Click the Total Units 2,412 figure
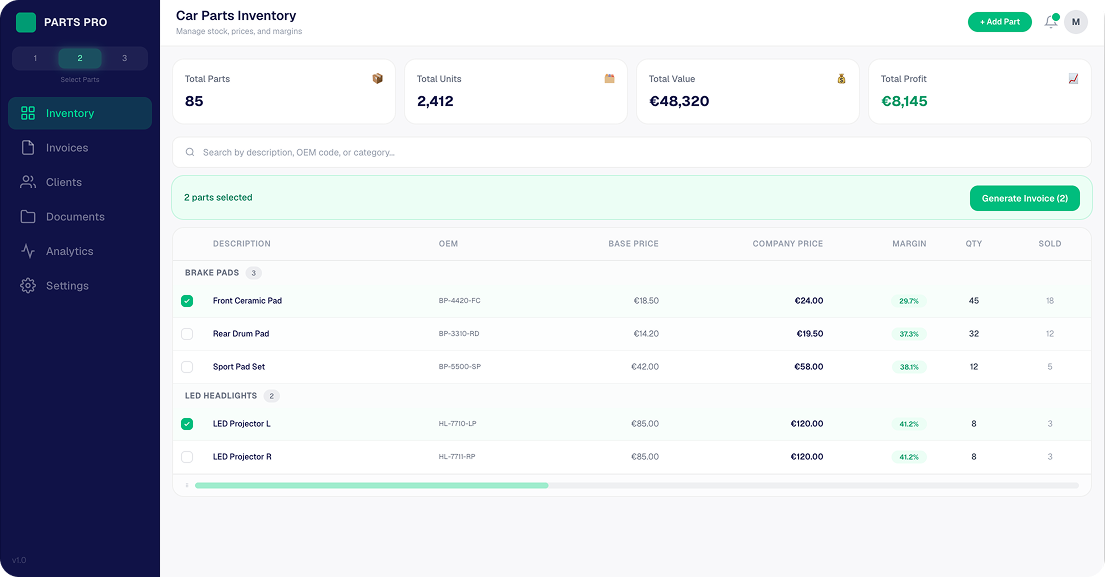Image resolution: width=1105 pixels, height=577 pixels. tap(435, 101)
